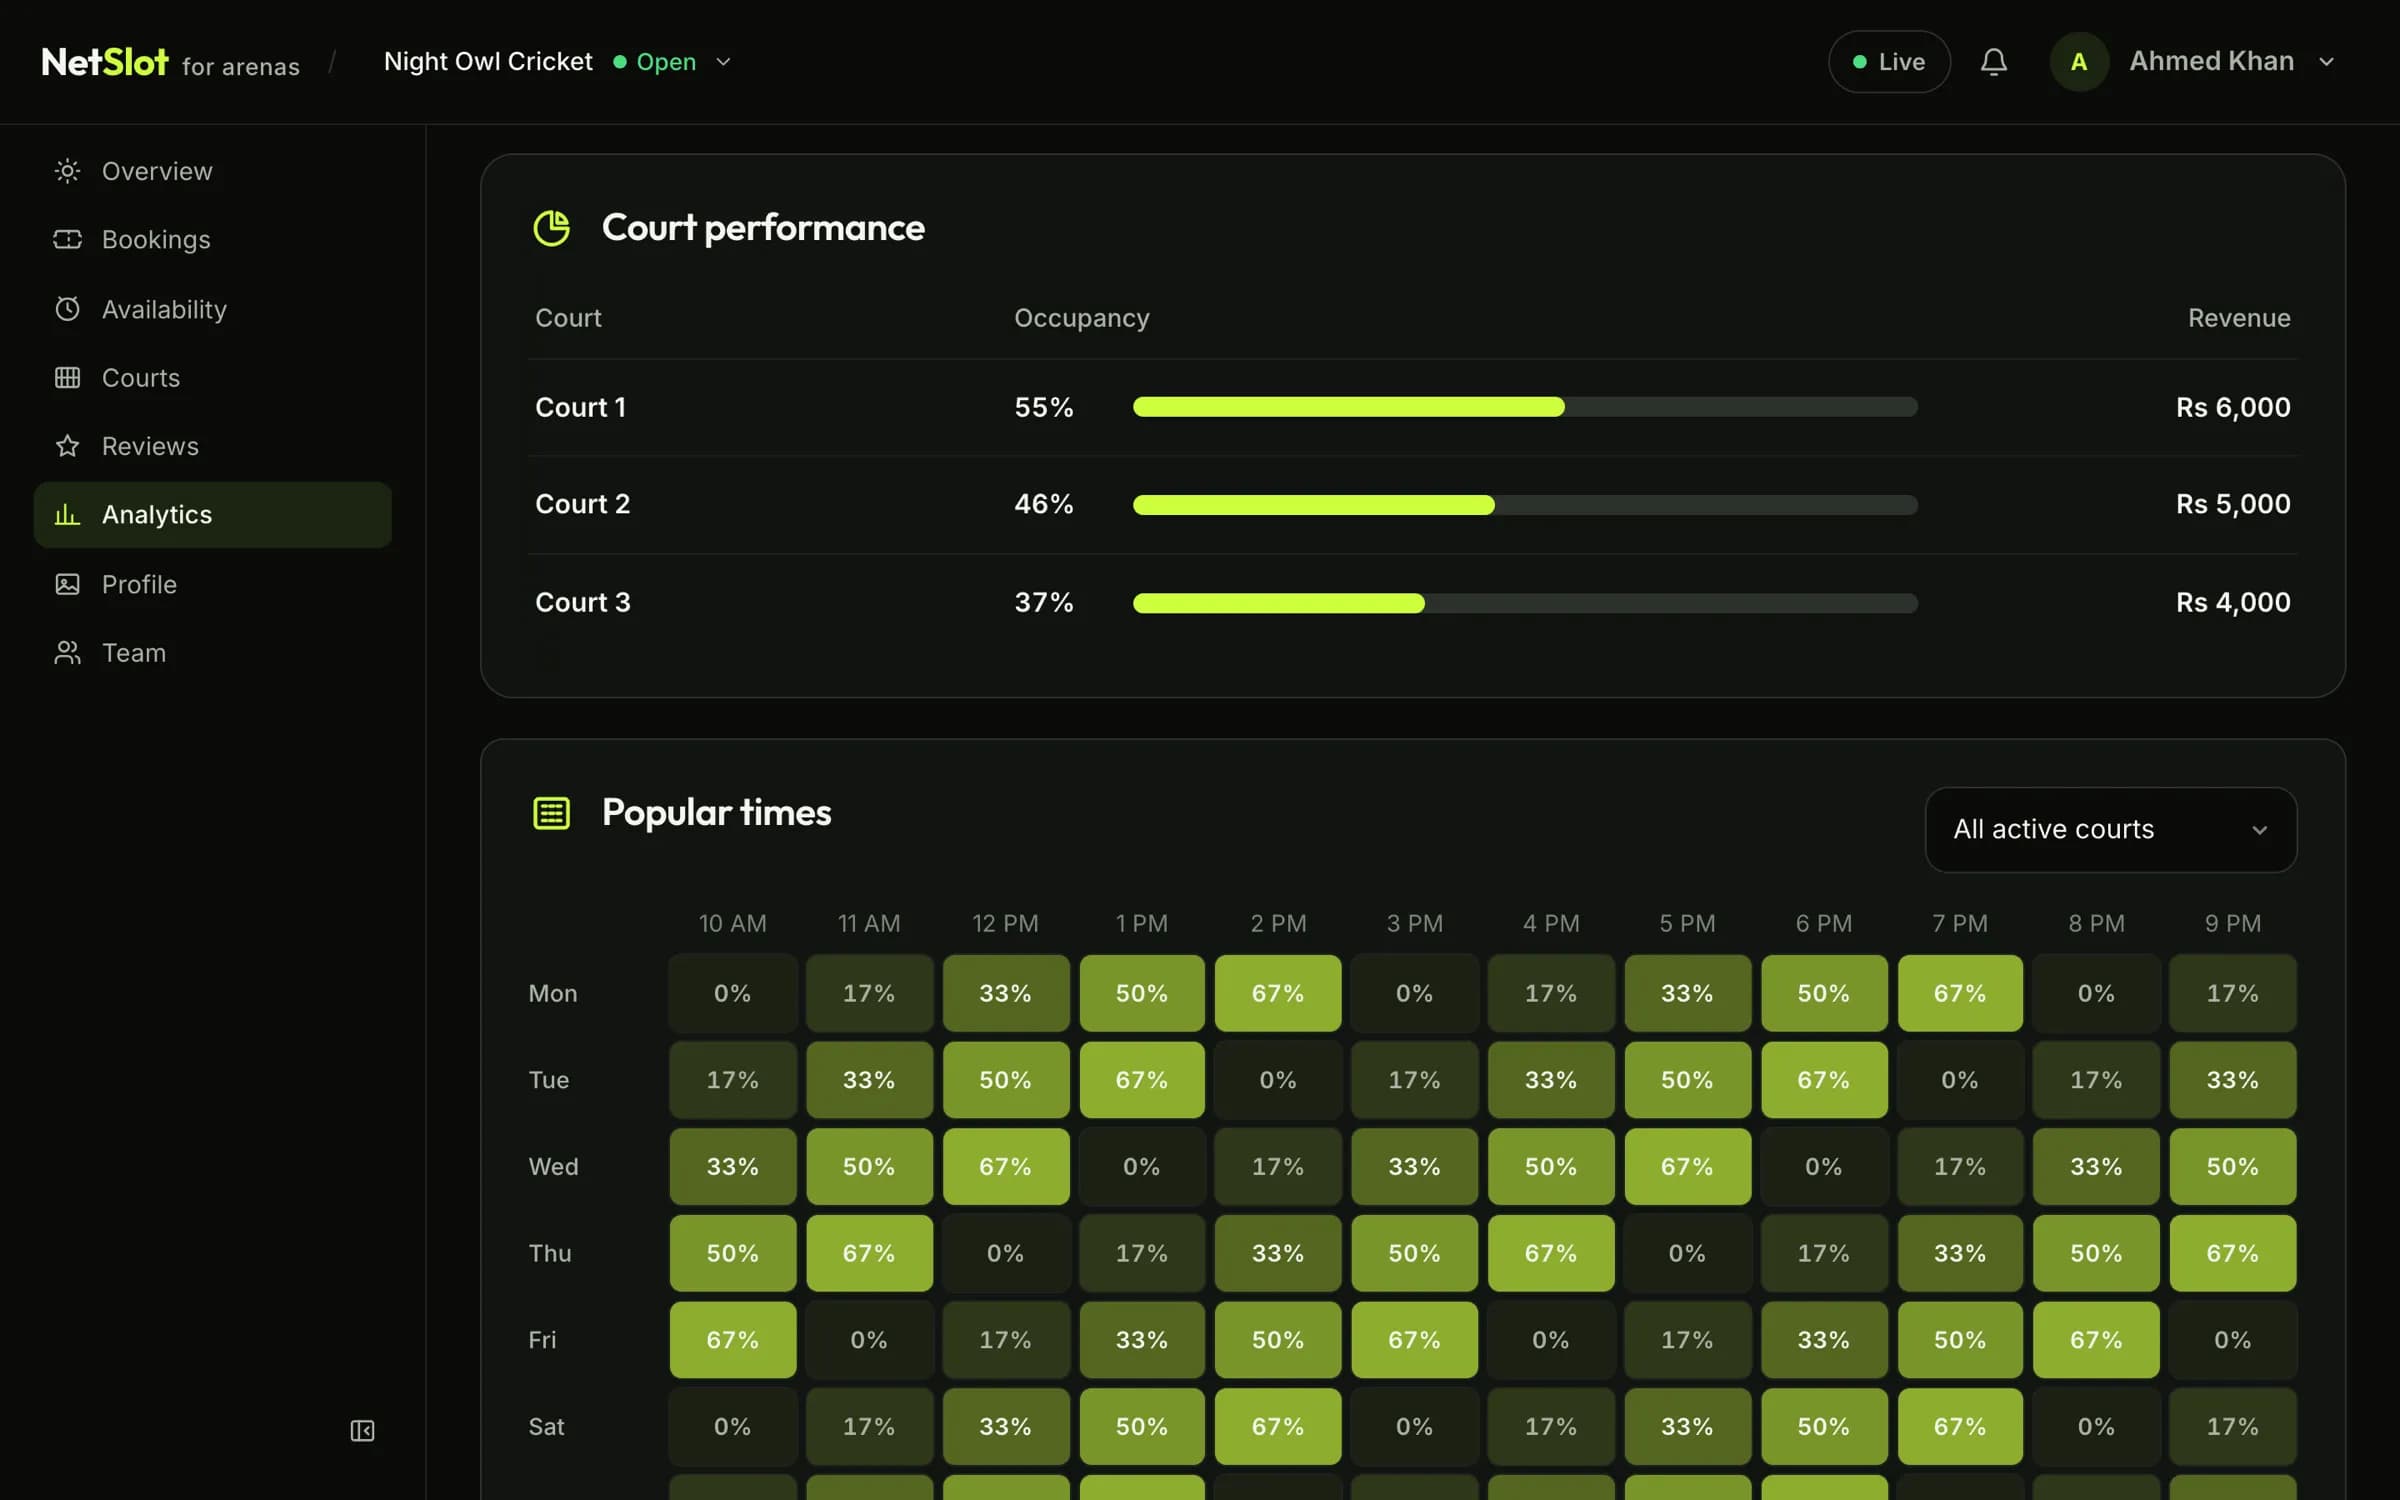Click the Wed 9 PM 50% cell
Image resolution: width=2400 pixels, height=1500 pixels.
tap(2232, 1166)
